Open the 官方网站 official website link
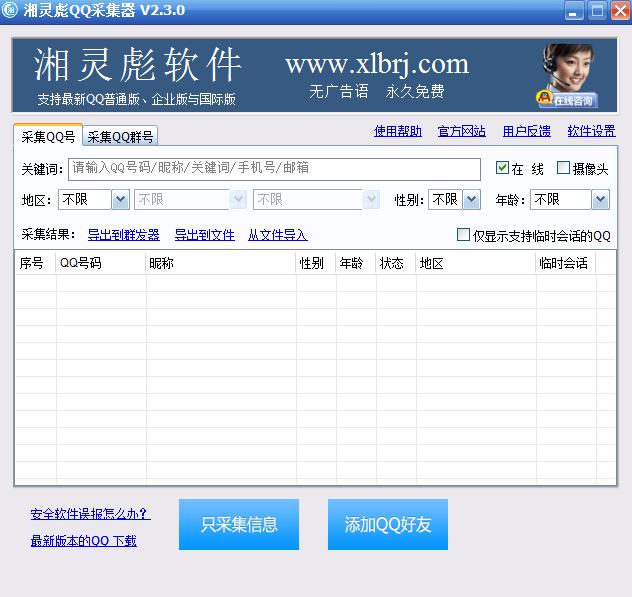632x597 pixels. 462,131
